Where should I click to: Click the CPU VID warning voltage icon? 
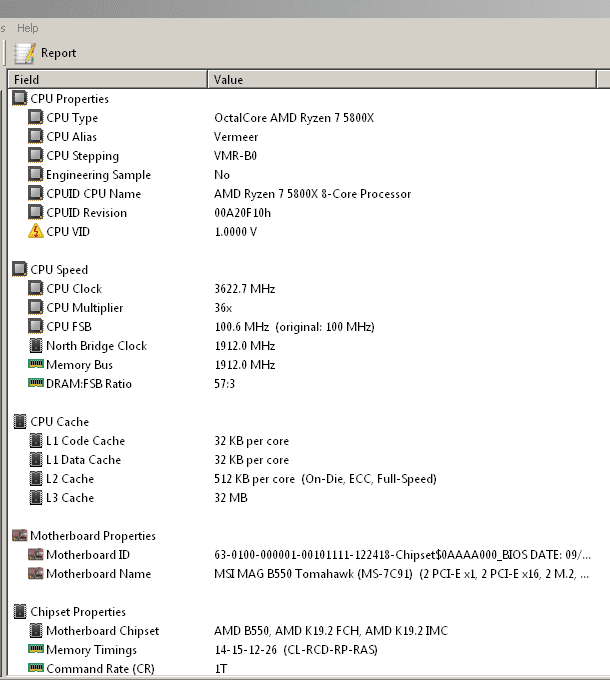coord(36,231)
